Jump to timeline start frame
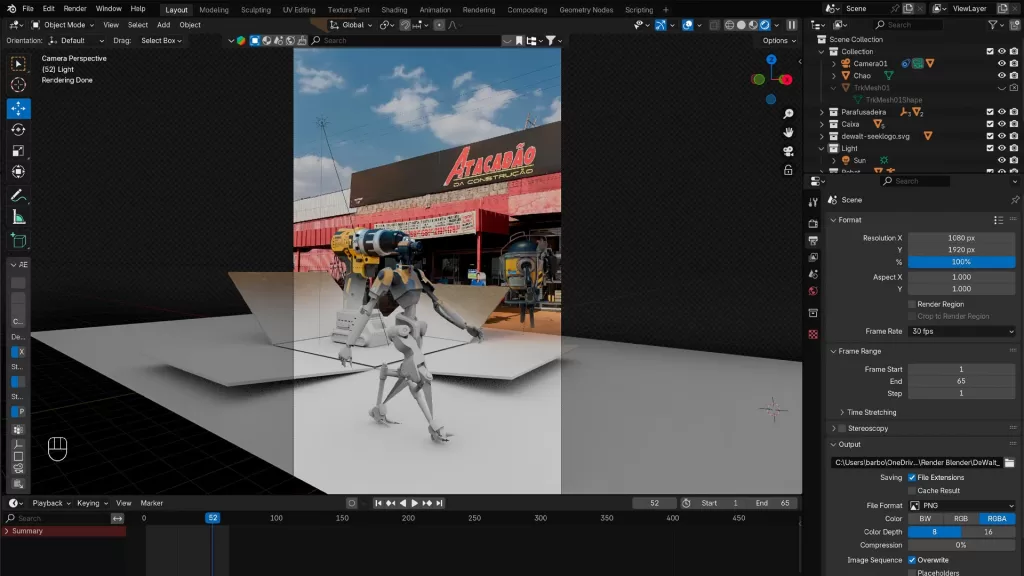This screenshot has width=1024, height=576. pyautogui.click(x=378, y=503)
